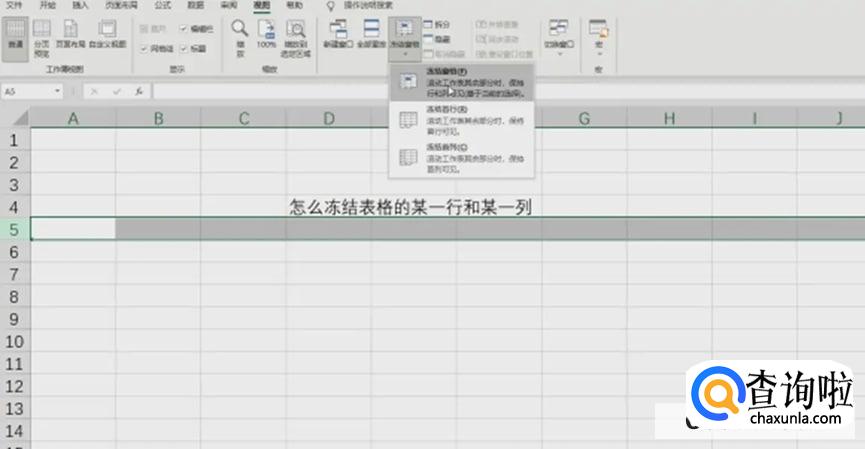This screenshot has height=449, width=865.
Task: Click Synchronous Scrolling (同步滚动)
Action: (x=497, y=40)
